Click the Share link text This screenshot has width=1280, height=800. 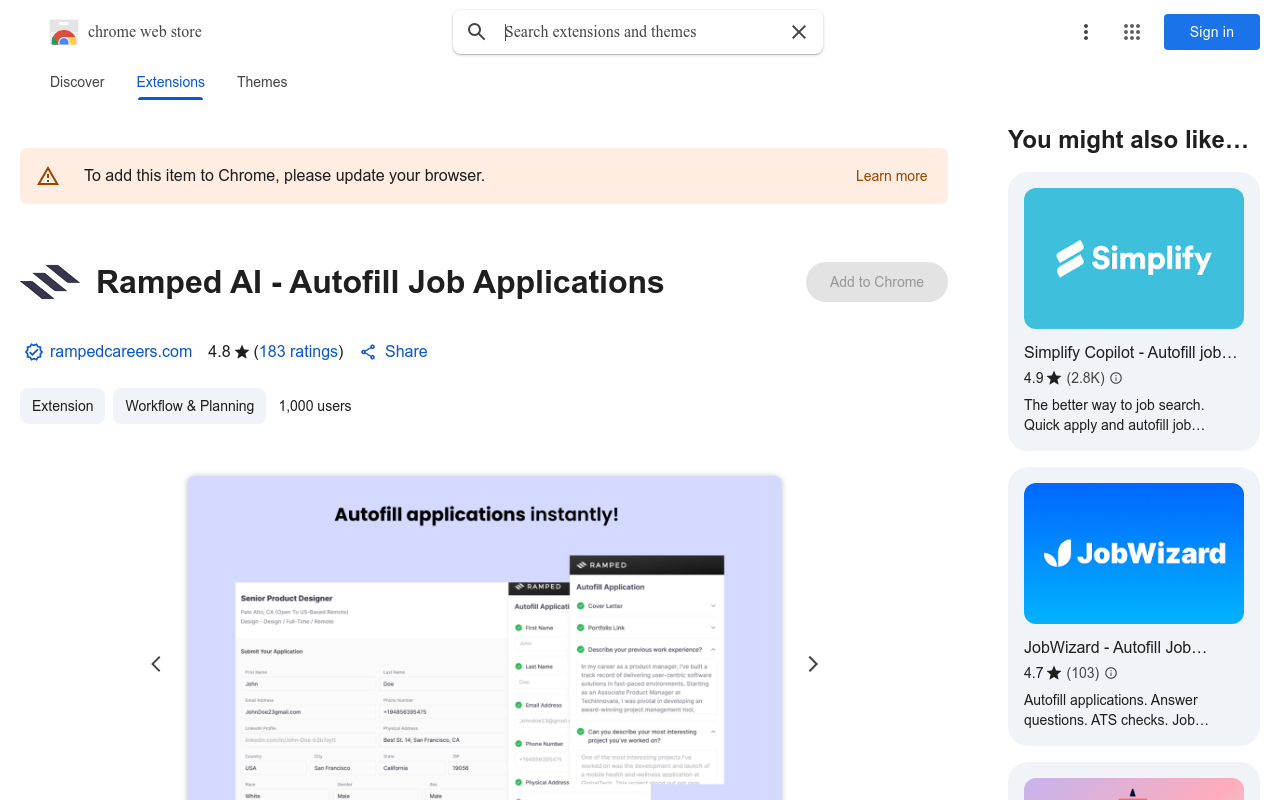coord(406,352)
